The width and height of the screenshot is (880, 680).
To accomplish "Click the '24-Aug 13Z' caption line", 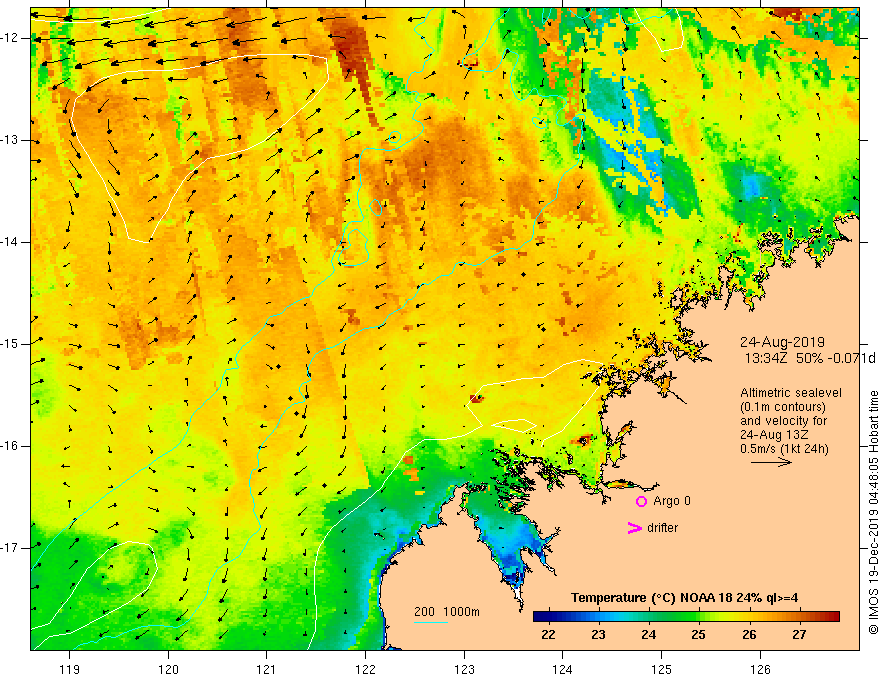I will [x=774, y=435].
